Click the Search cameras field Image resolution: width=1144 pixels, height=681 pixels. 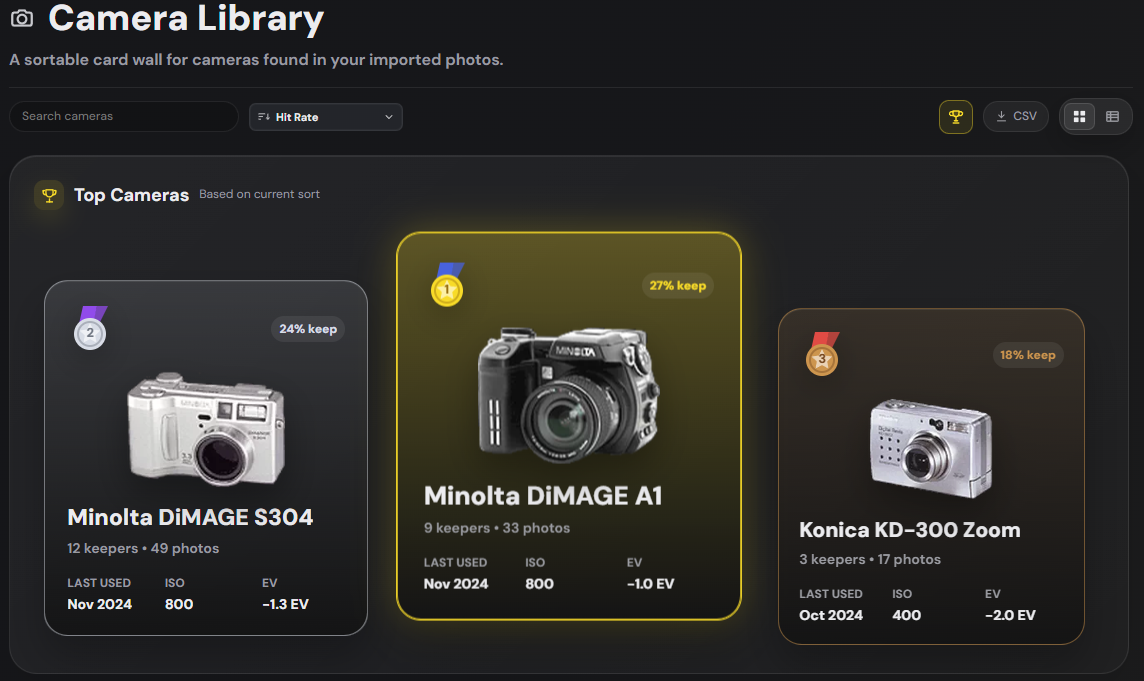(124, 116)
